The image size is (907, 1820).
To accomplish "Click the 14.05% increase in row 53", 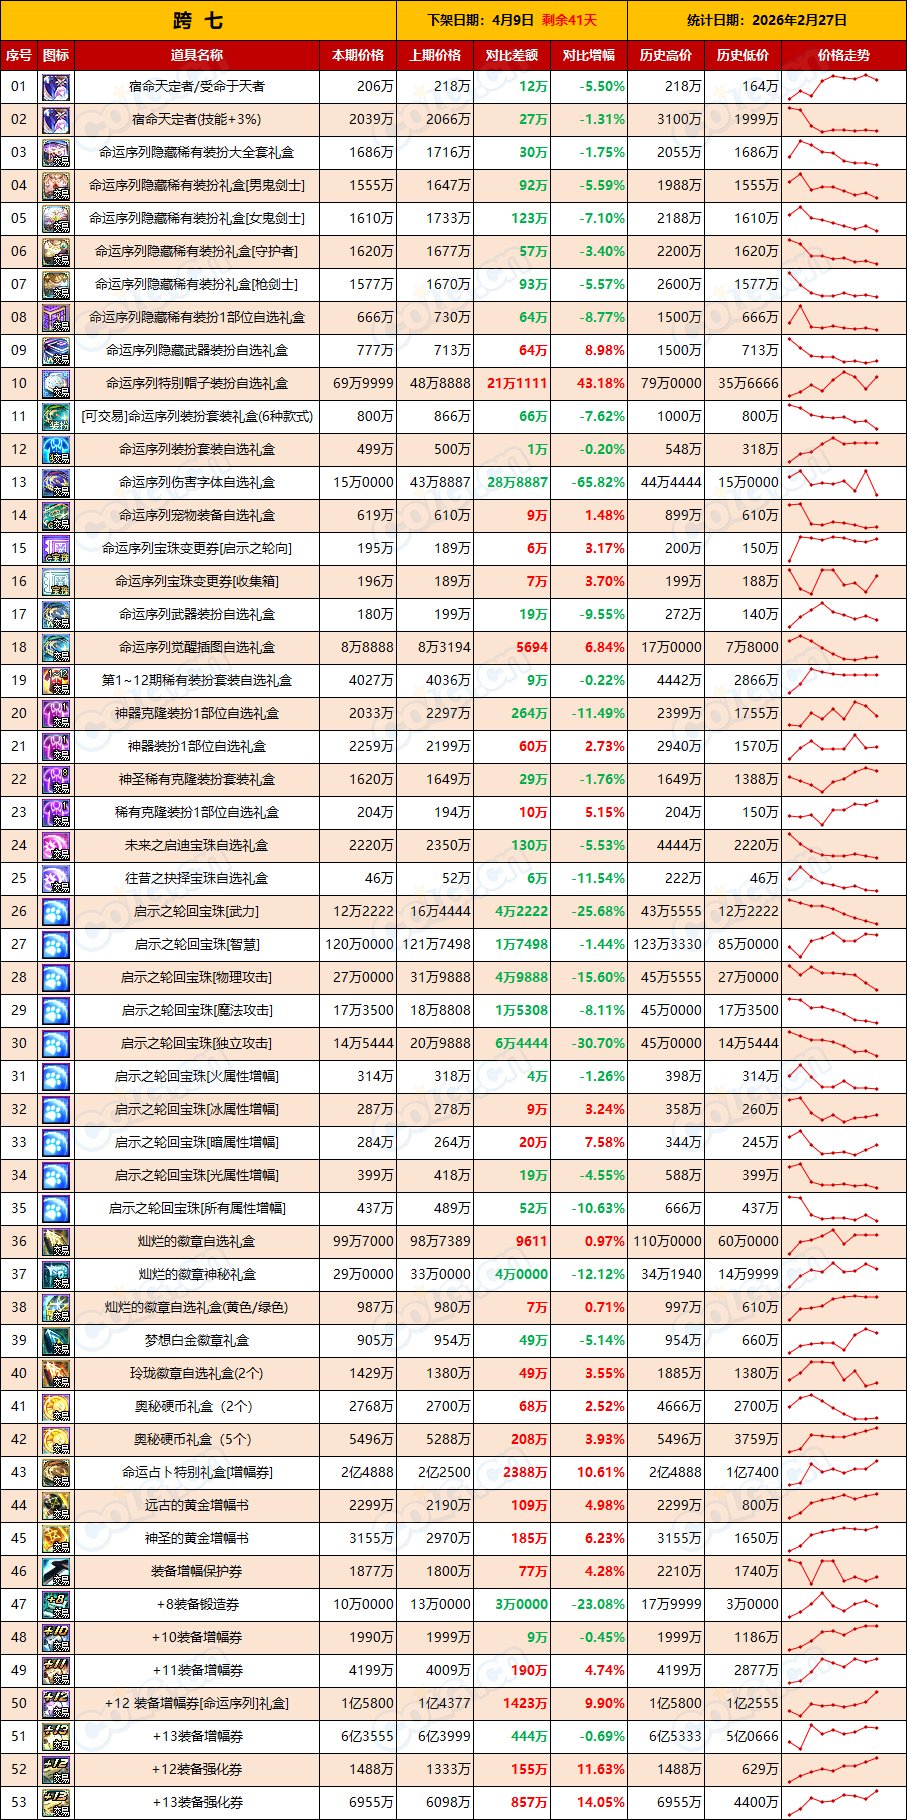I will point(600,1803).
